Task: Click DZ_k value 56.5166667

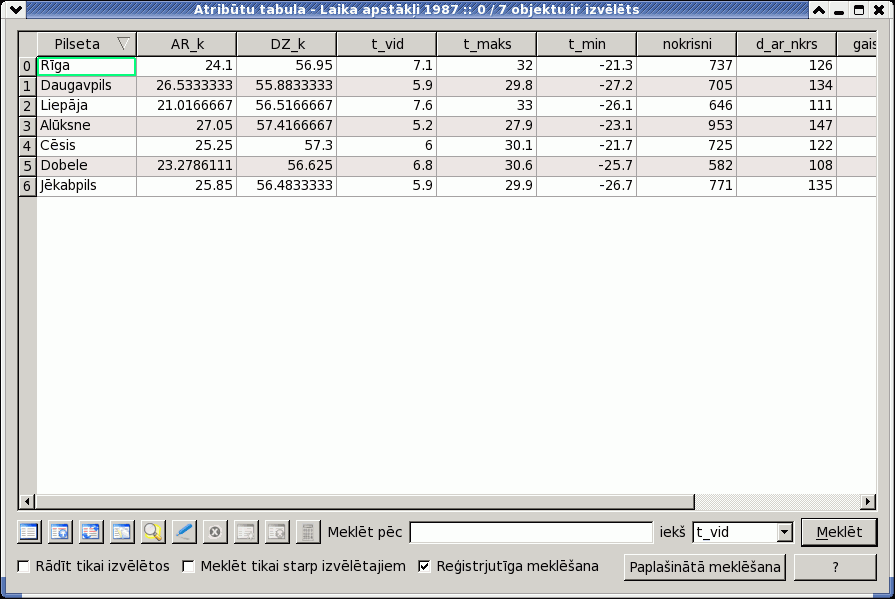Action: click(x=287, y=106)
